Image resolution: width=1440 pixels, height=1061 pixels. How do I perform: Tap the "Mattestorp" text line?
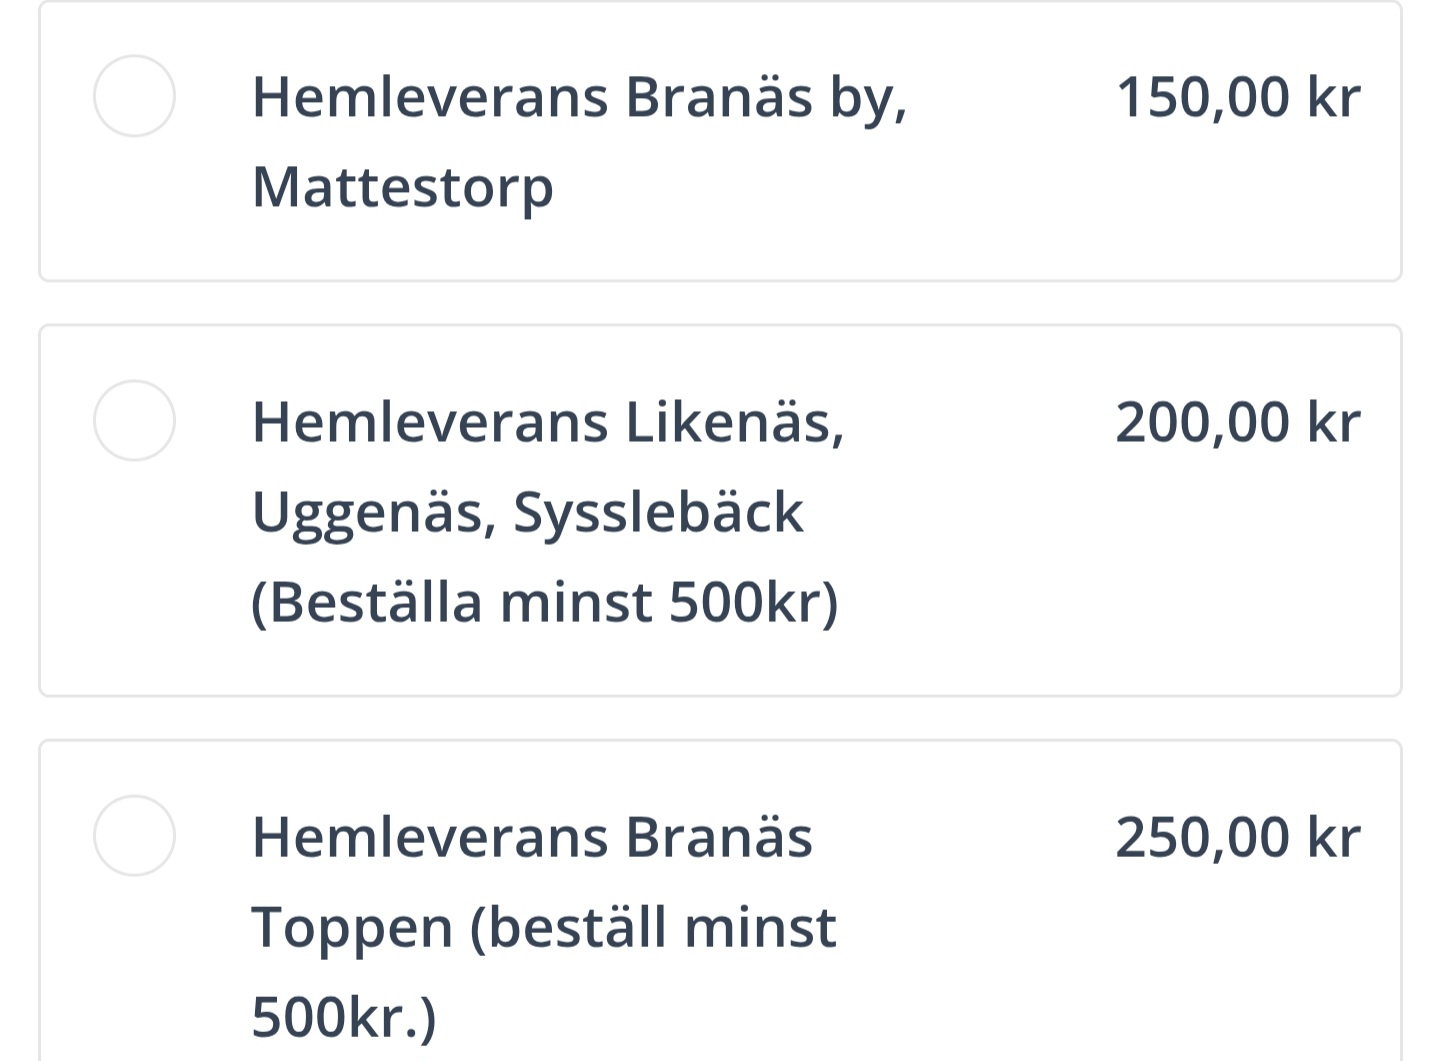point(402,187)
